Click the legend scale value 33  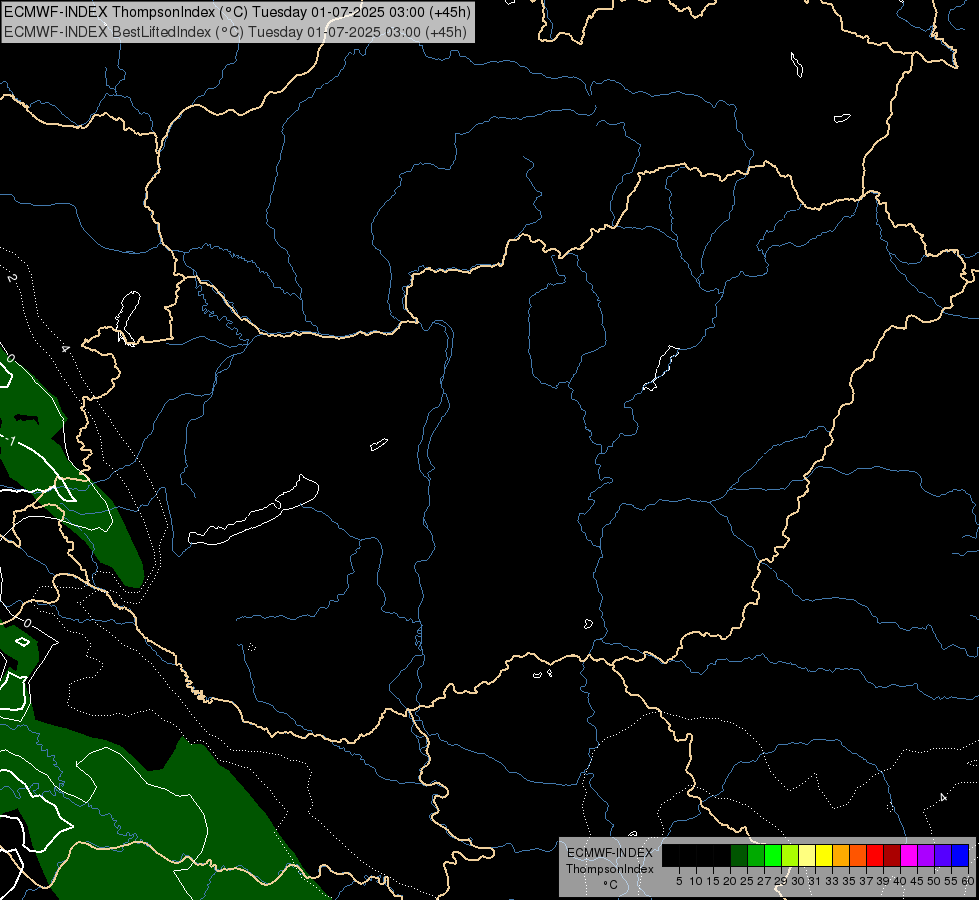832,881
